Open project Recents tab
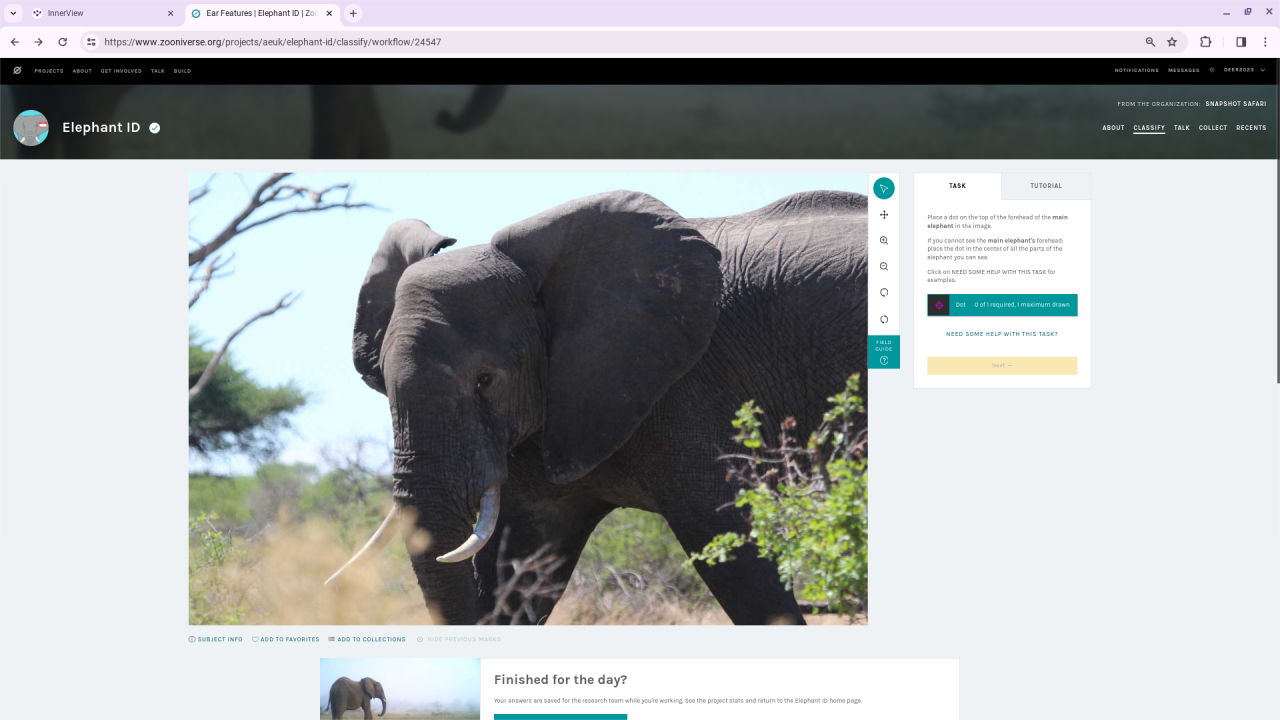This screenshot has width=1280, height=720. (1251, 128)
